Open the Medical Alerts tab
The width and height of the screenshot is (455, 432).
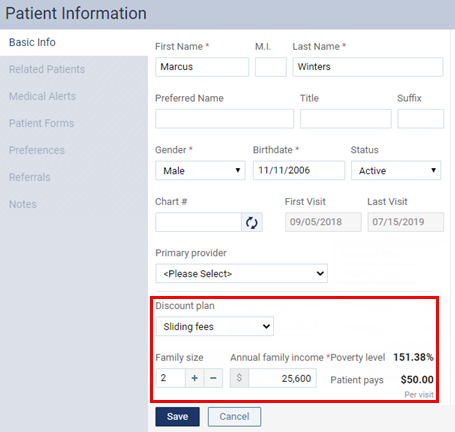42,96
